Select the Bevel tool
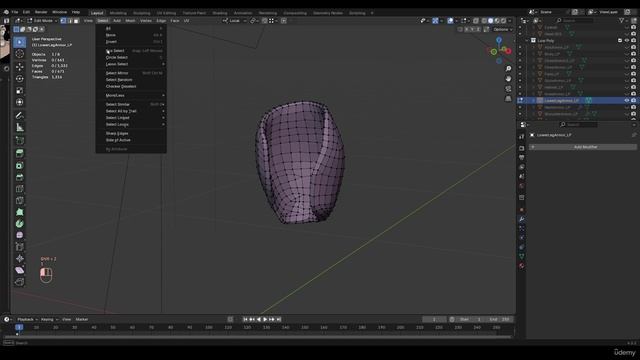 tap(20, 177)
